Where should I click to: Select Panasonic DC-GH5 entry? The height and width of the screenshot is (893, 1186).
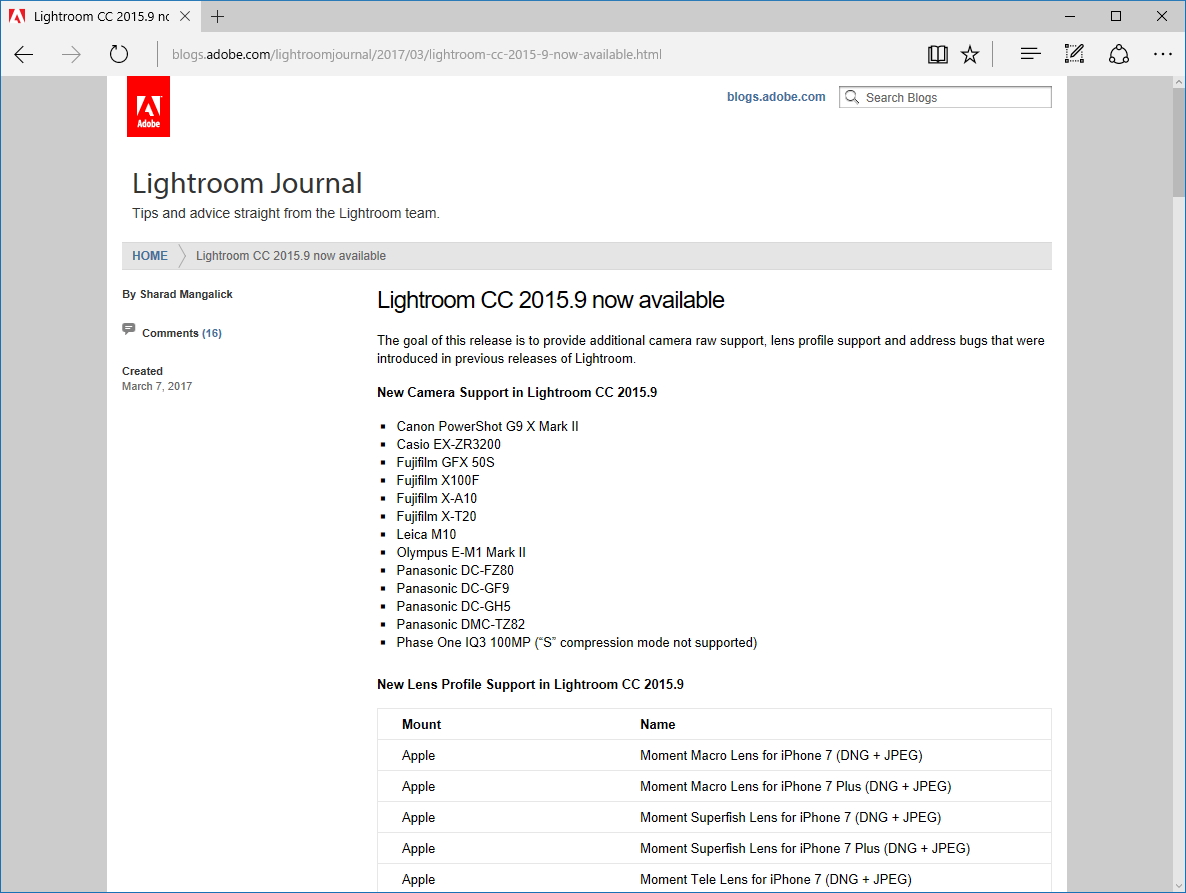click(x=453, y=606)
